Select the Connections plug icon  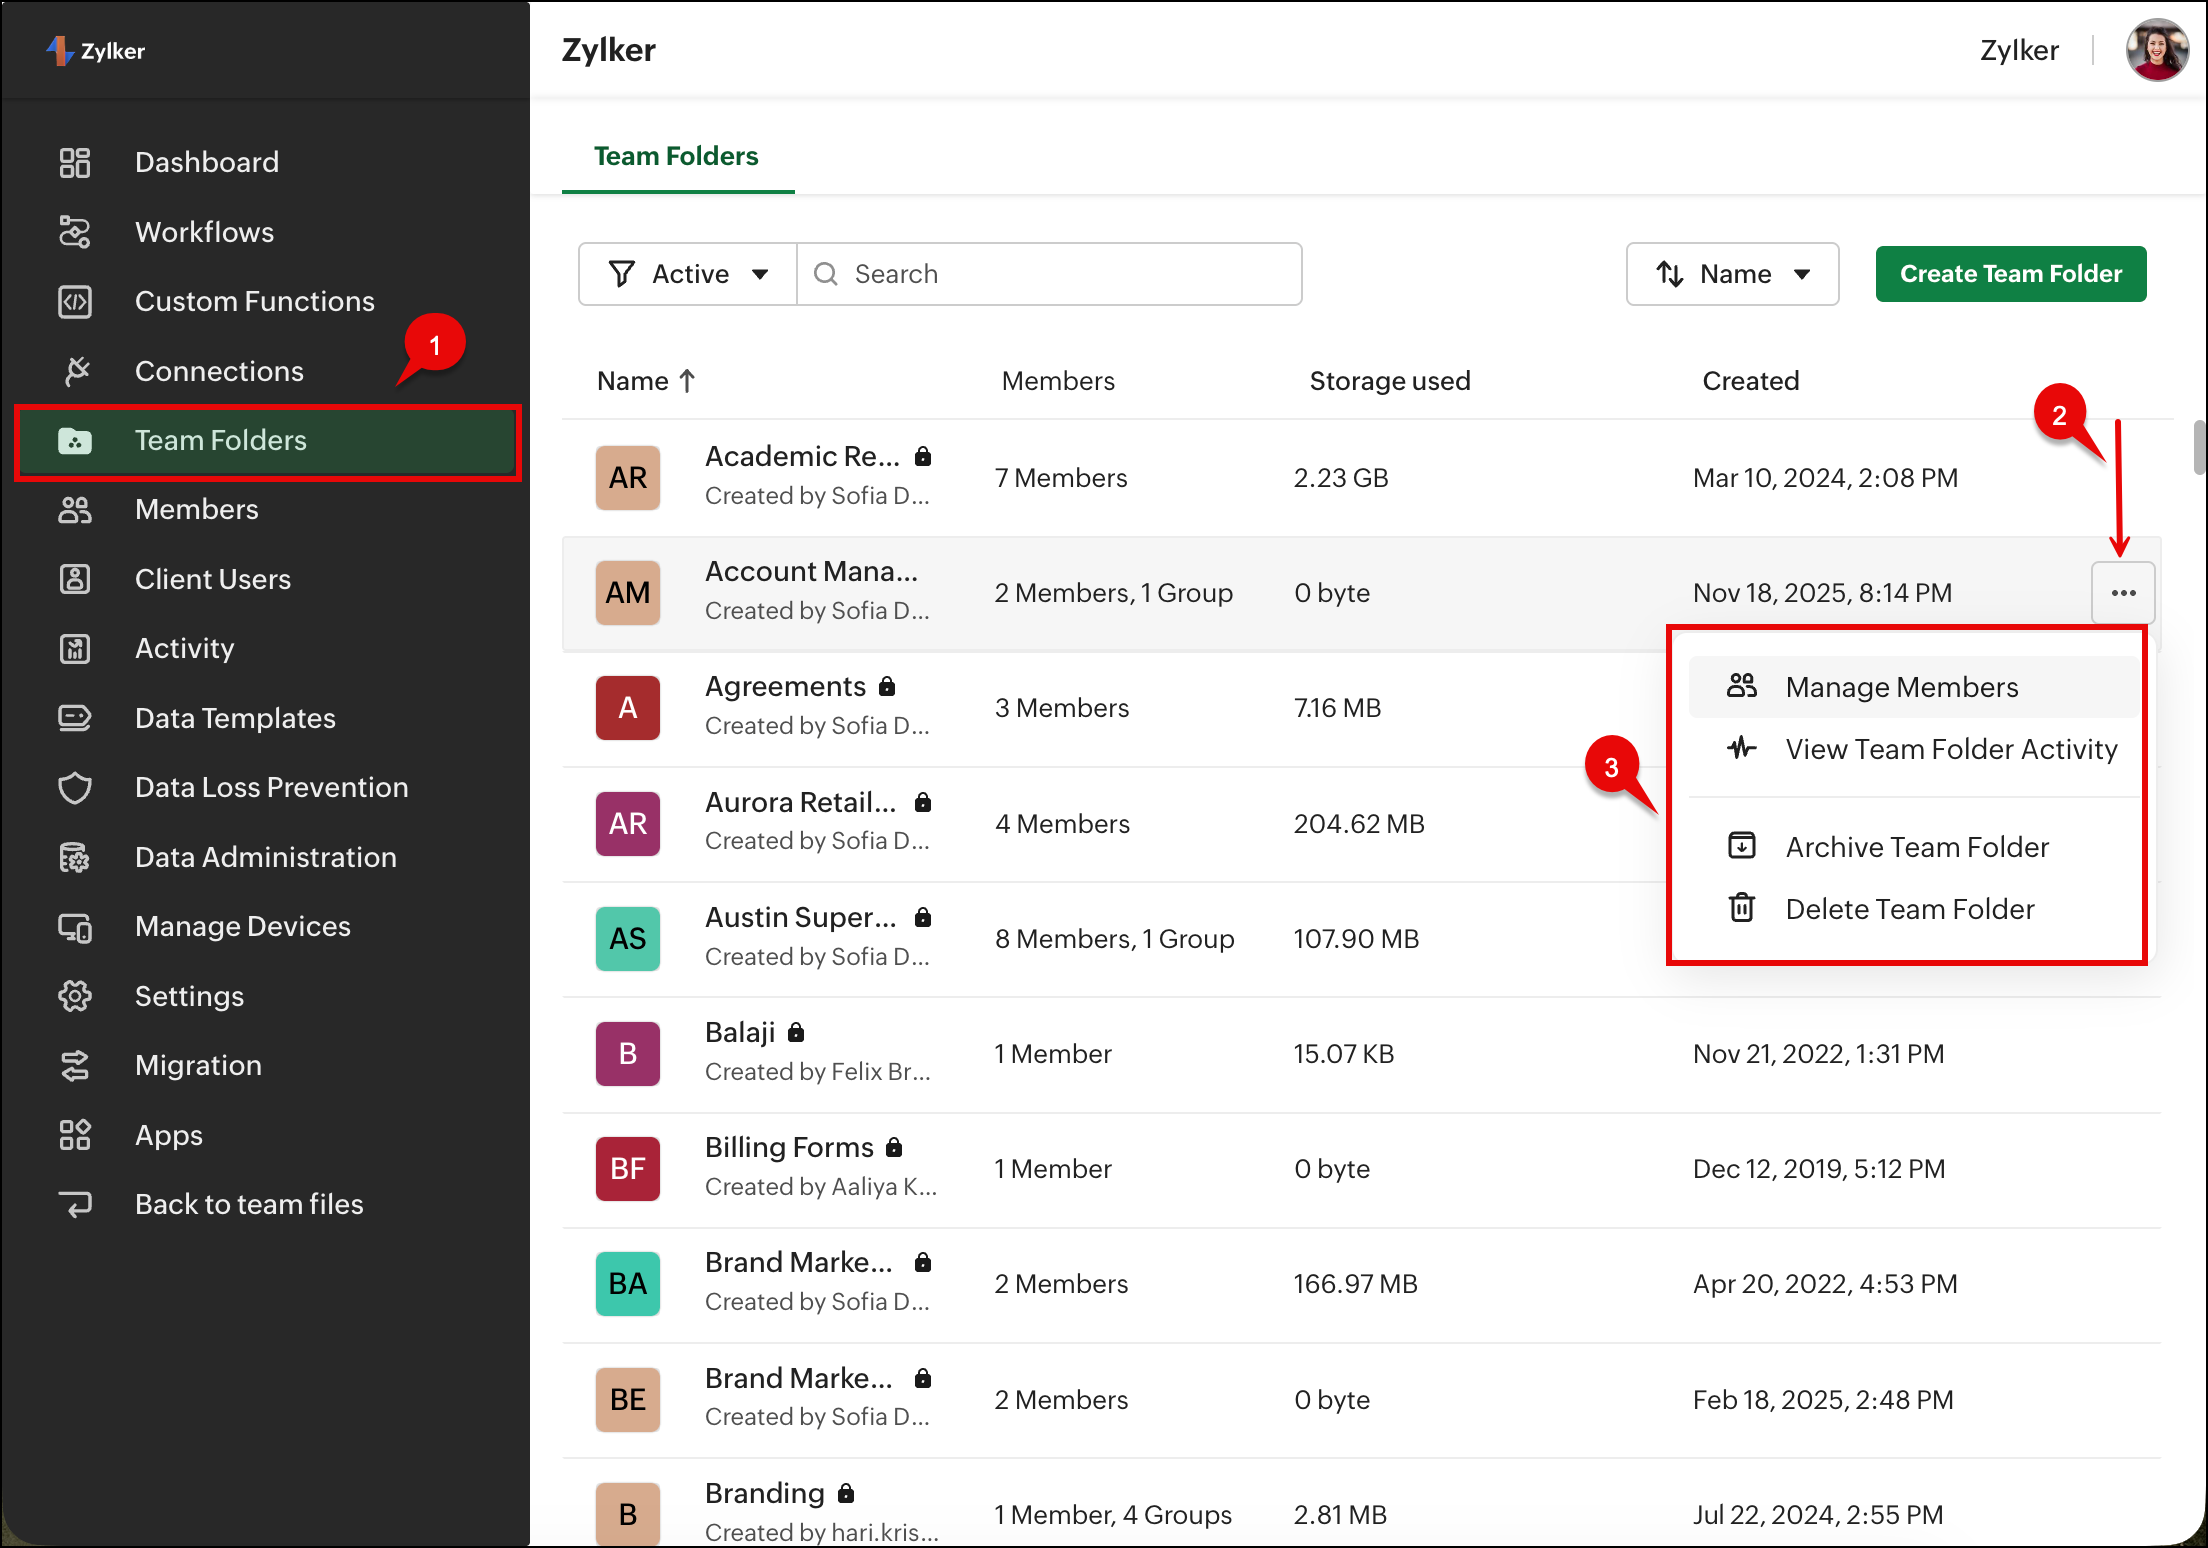point(75,371)
